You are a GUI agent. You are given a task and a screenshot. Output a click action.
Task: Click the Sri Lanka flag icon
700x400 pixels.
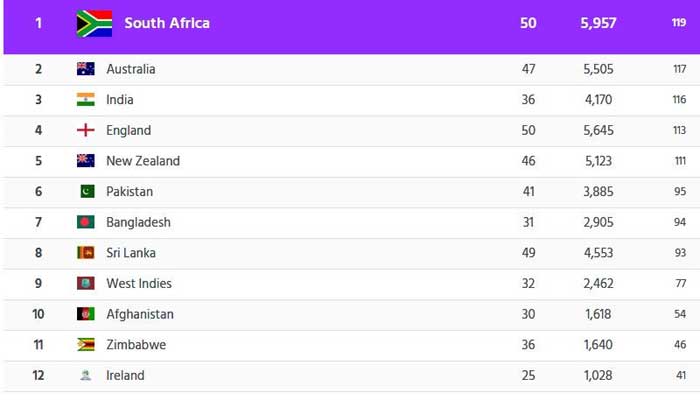coord(86,253)
